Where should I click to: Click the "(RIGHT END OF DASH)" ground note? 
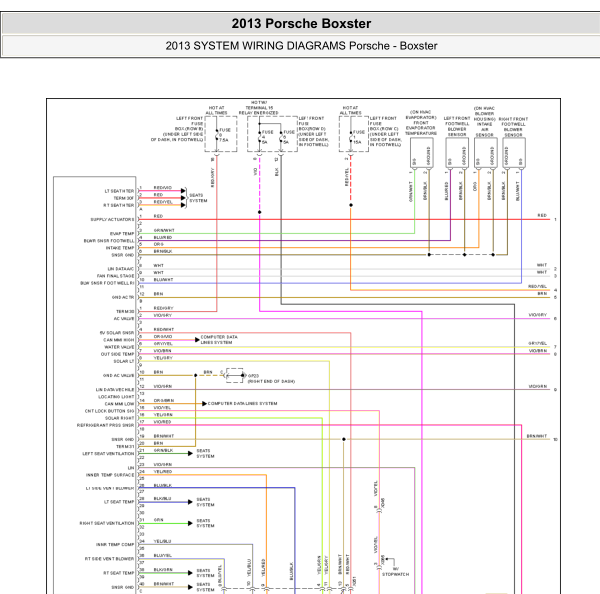pos(271,382)
